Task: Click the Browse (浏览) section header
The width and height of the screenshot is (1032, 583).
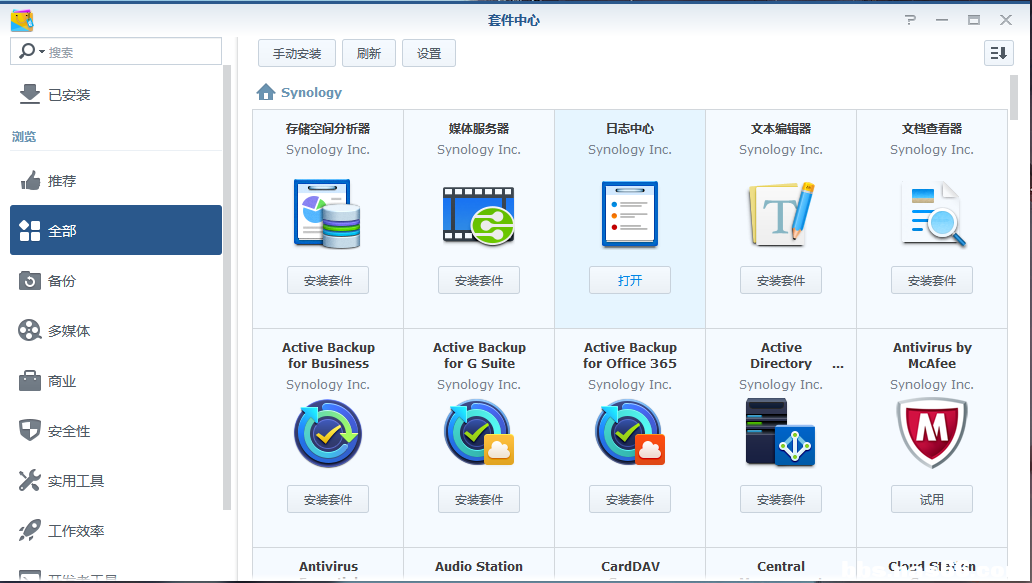Action: click(24, 137)
